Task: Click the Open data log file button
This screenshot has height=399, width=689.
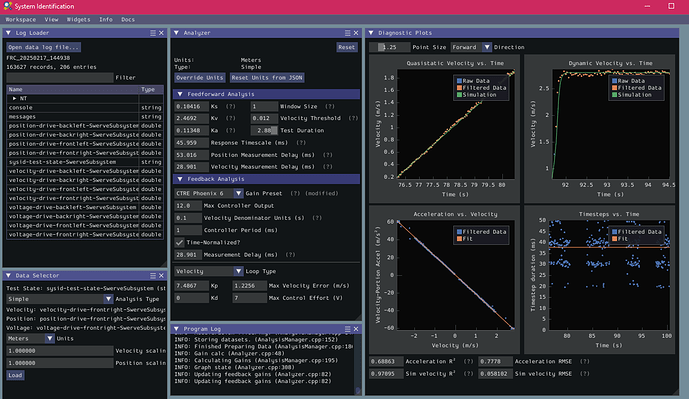Action: pos(44,47)
